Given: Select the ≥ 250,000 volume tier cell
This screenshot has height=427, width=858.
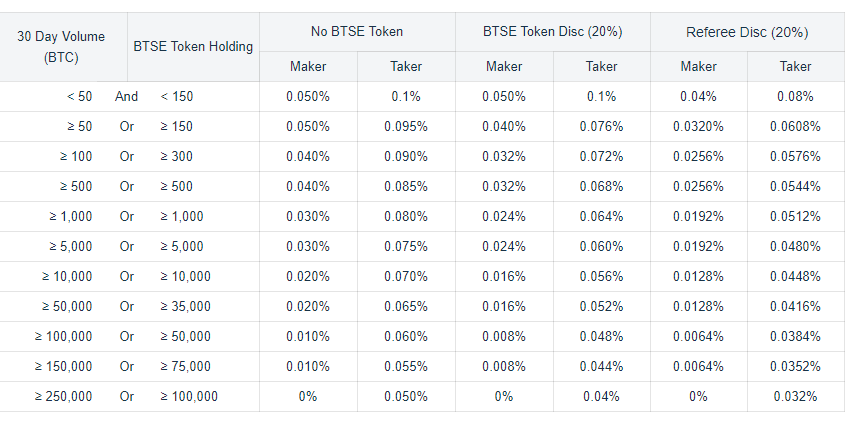Looking at the screenshot, I should point(63,396).
